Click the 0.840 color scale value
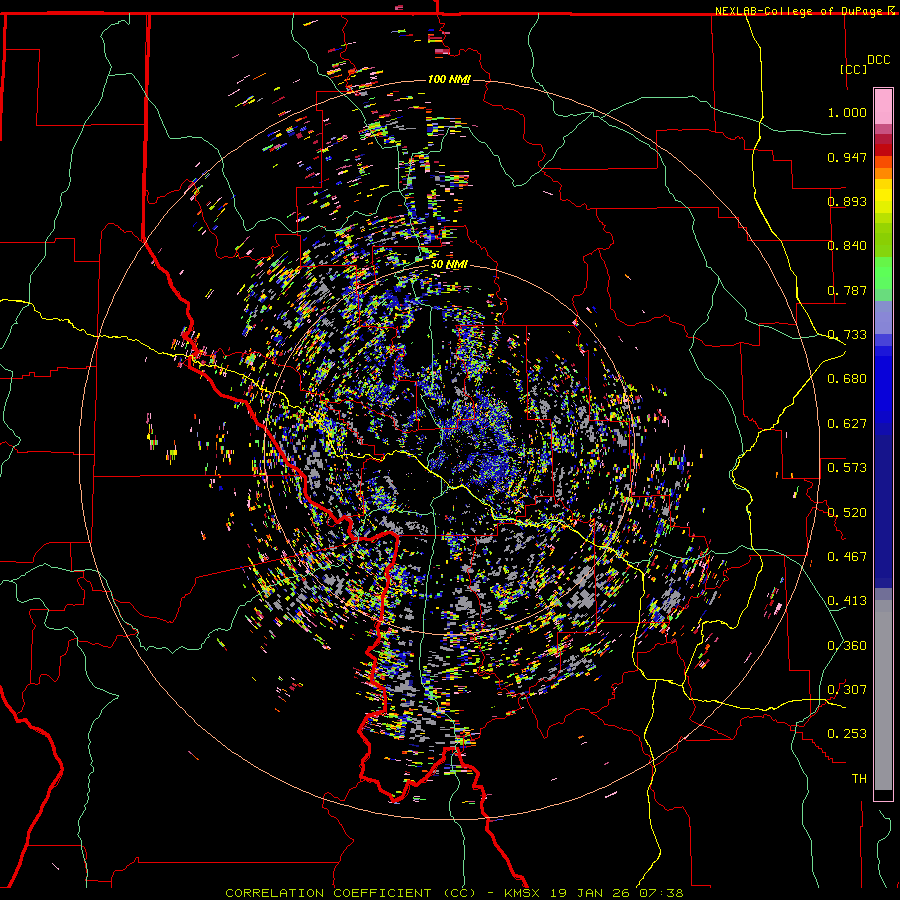The image size is (900, 900). coord(847,246)
